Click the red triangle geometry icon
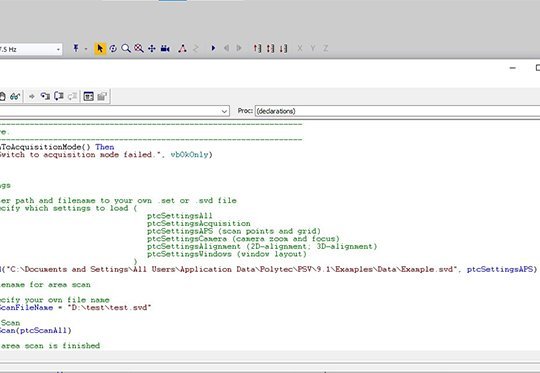 click(x=183, y=49)
